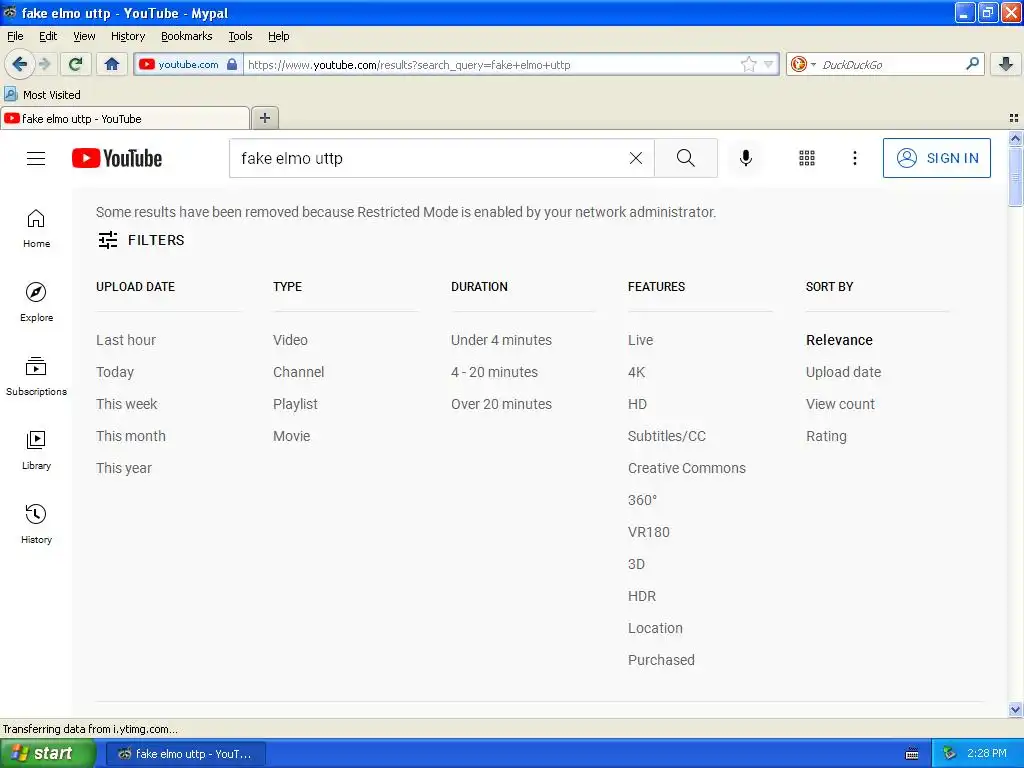This screenshot has width=1024, height=768.
Task: Filter by This week
Action: tap(127, 404)
